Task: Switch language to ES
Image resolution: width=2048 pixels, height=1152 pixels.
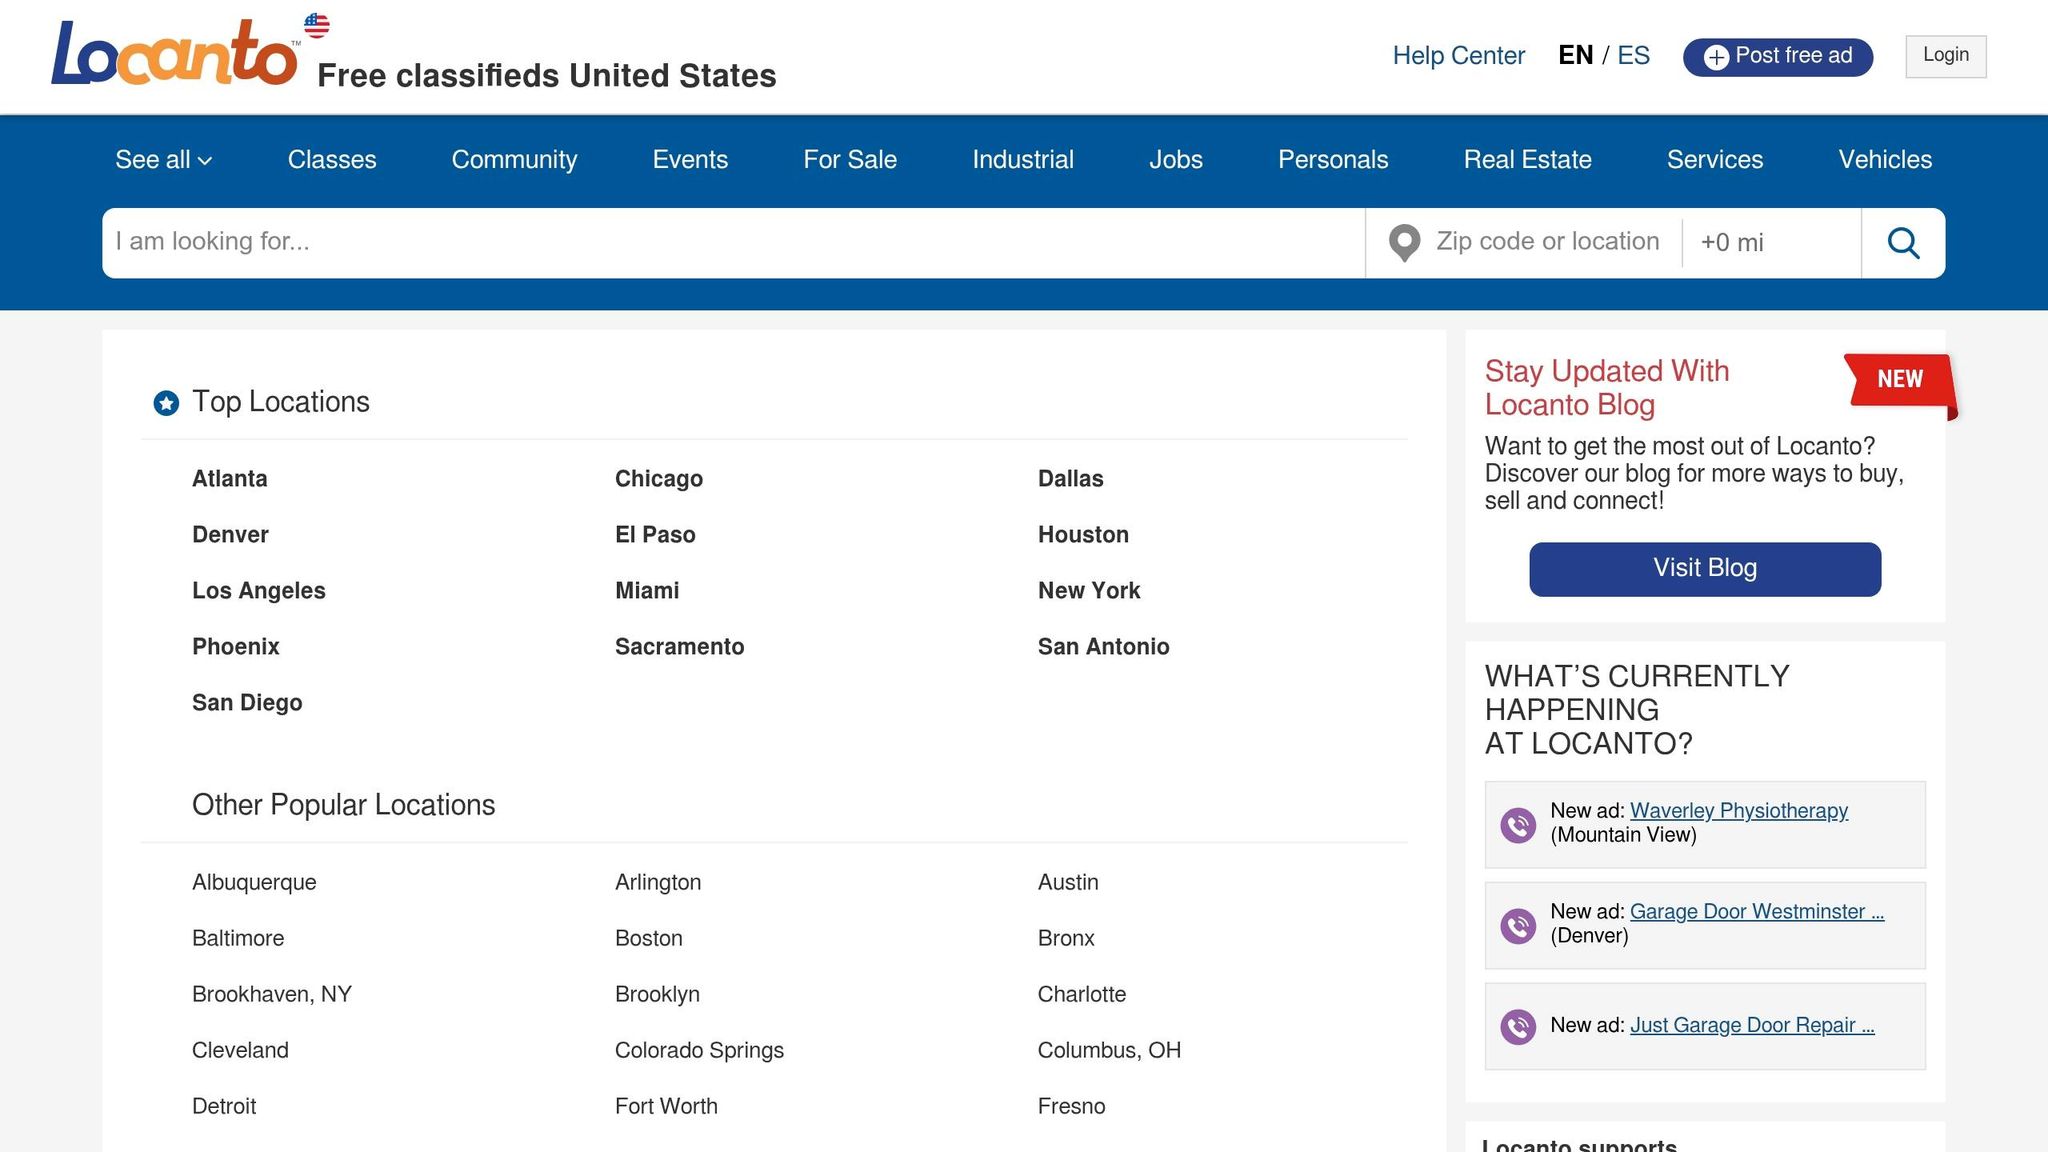Action: coord(1633,56)
